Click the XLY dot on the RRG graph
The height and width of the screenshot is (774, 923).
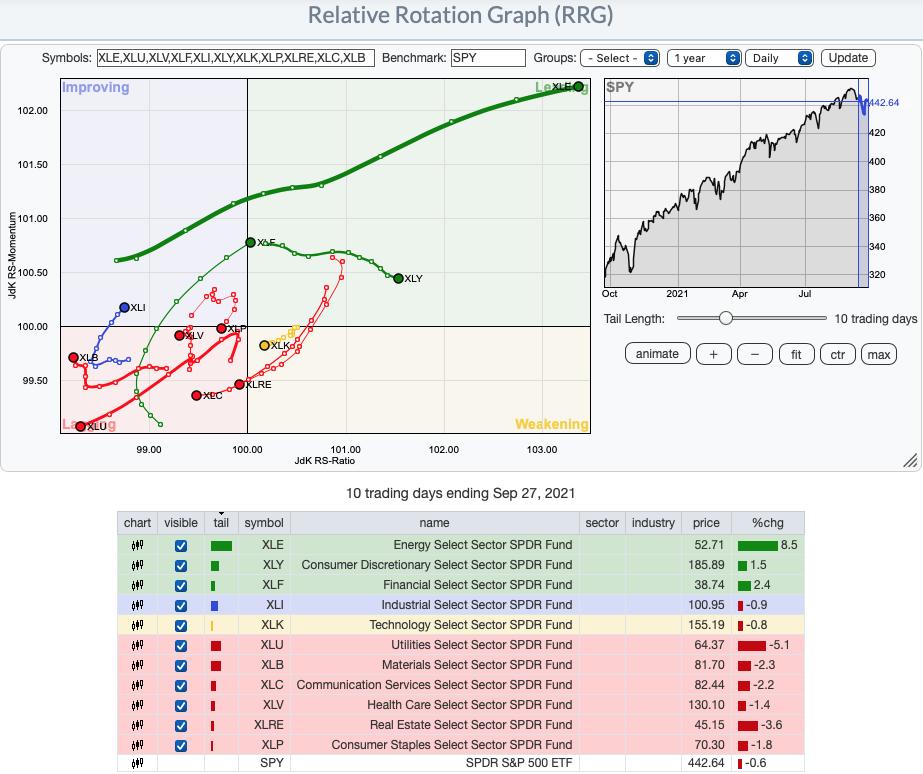pos(398,278)
